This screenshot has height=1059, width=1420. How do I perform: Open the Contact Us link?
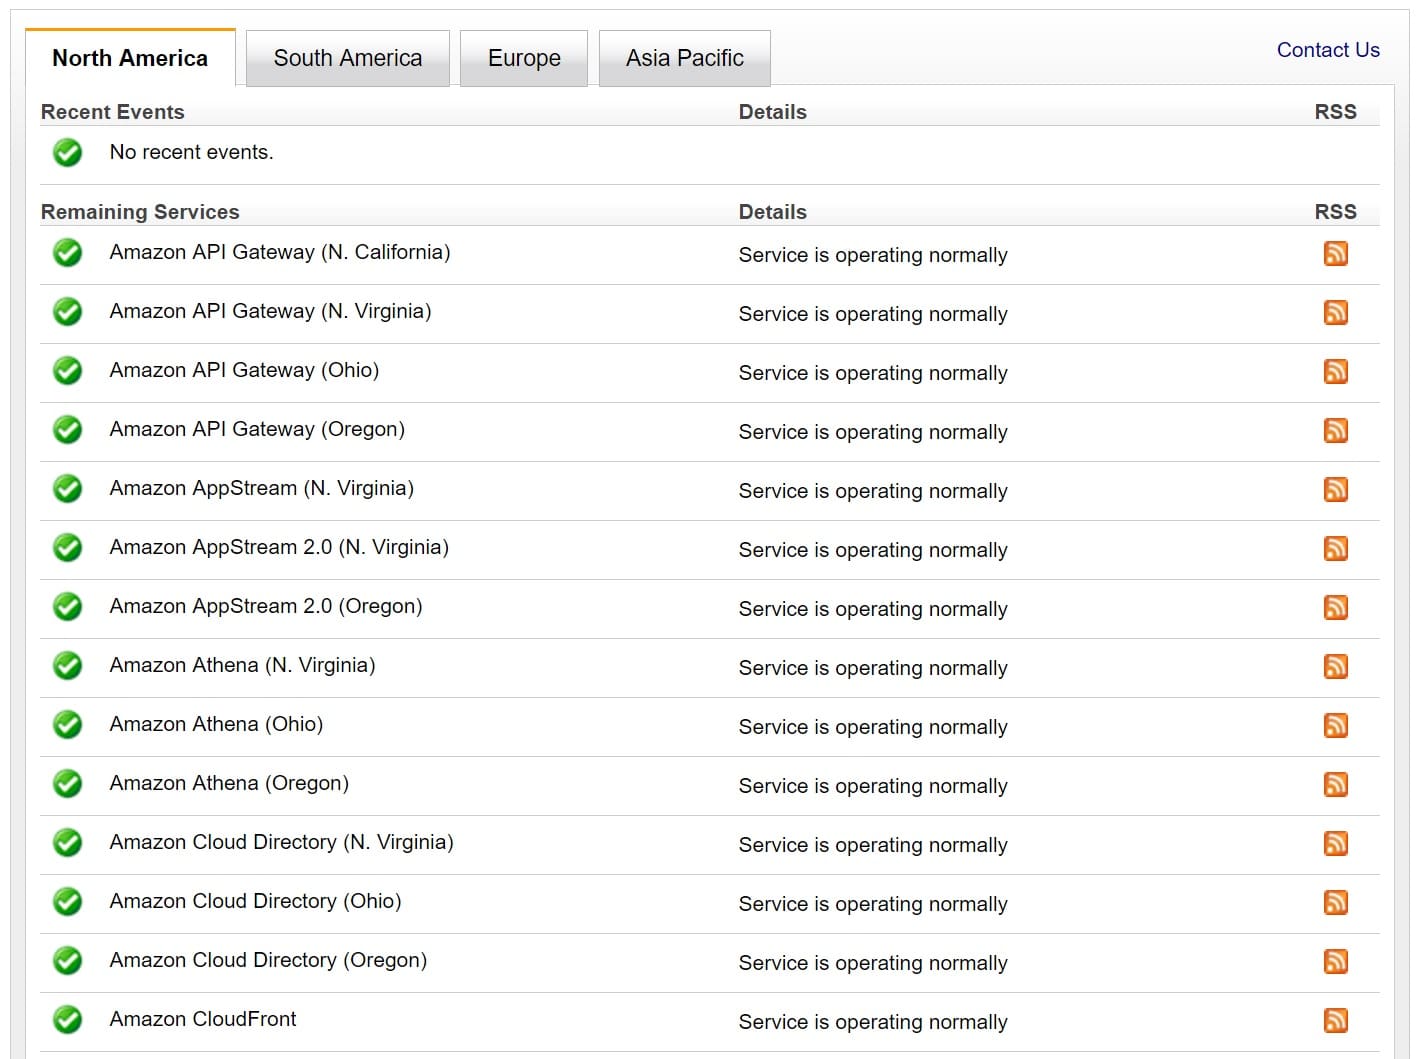[x=1327, y=49]
